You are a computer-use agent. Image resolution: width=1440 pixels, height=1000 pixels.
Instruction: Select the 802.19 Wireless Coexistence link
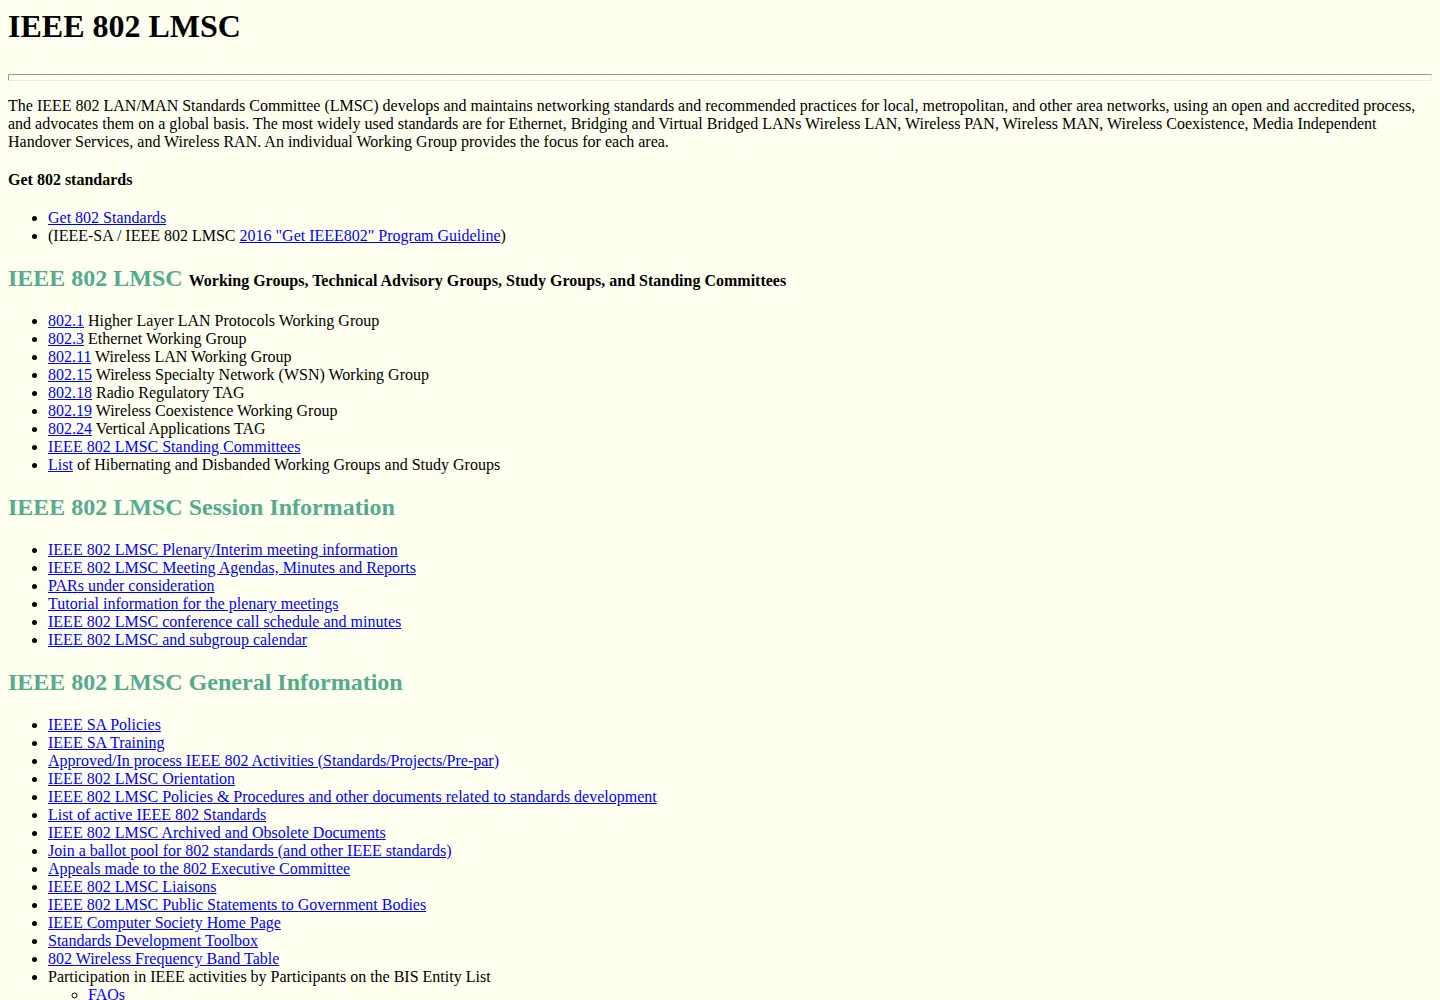click(70, 411)
